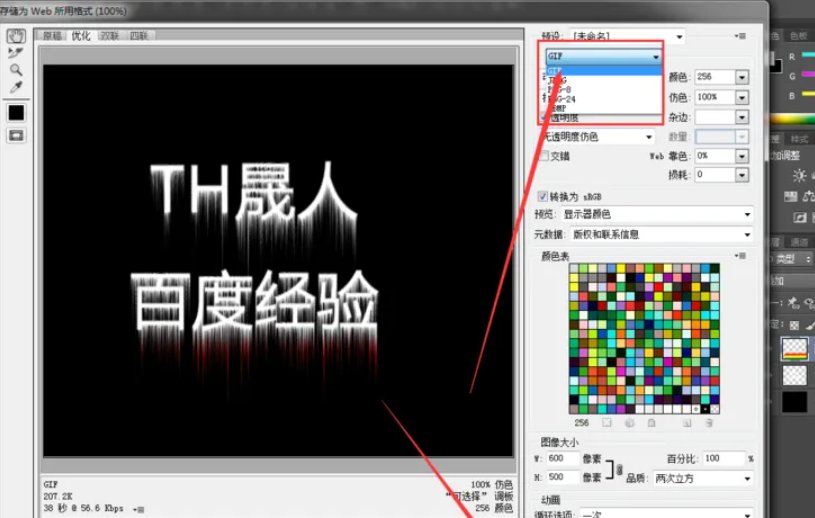815x518 pixels.
Task: Select transparent swatch at end of color table
Action: pyautogui.click(x=715, y=409)
